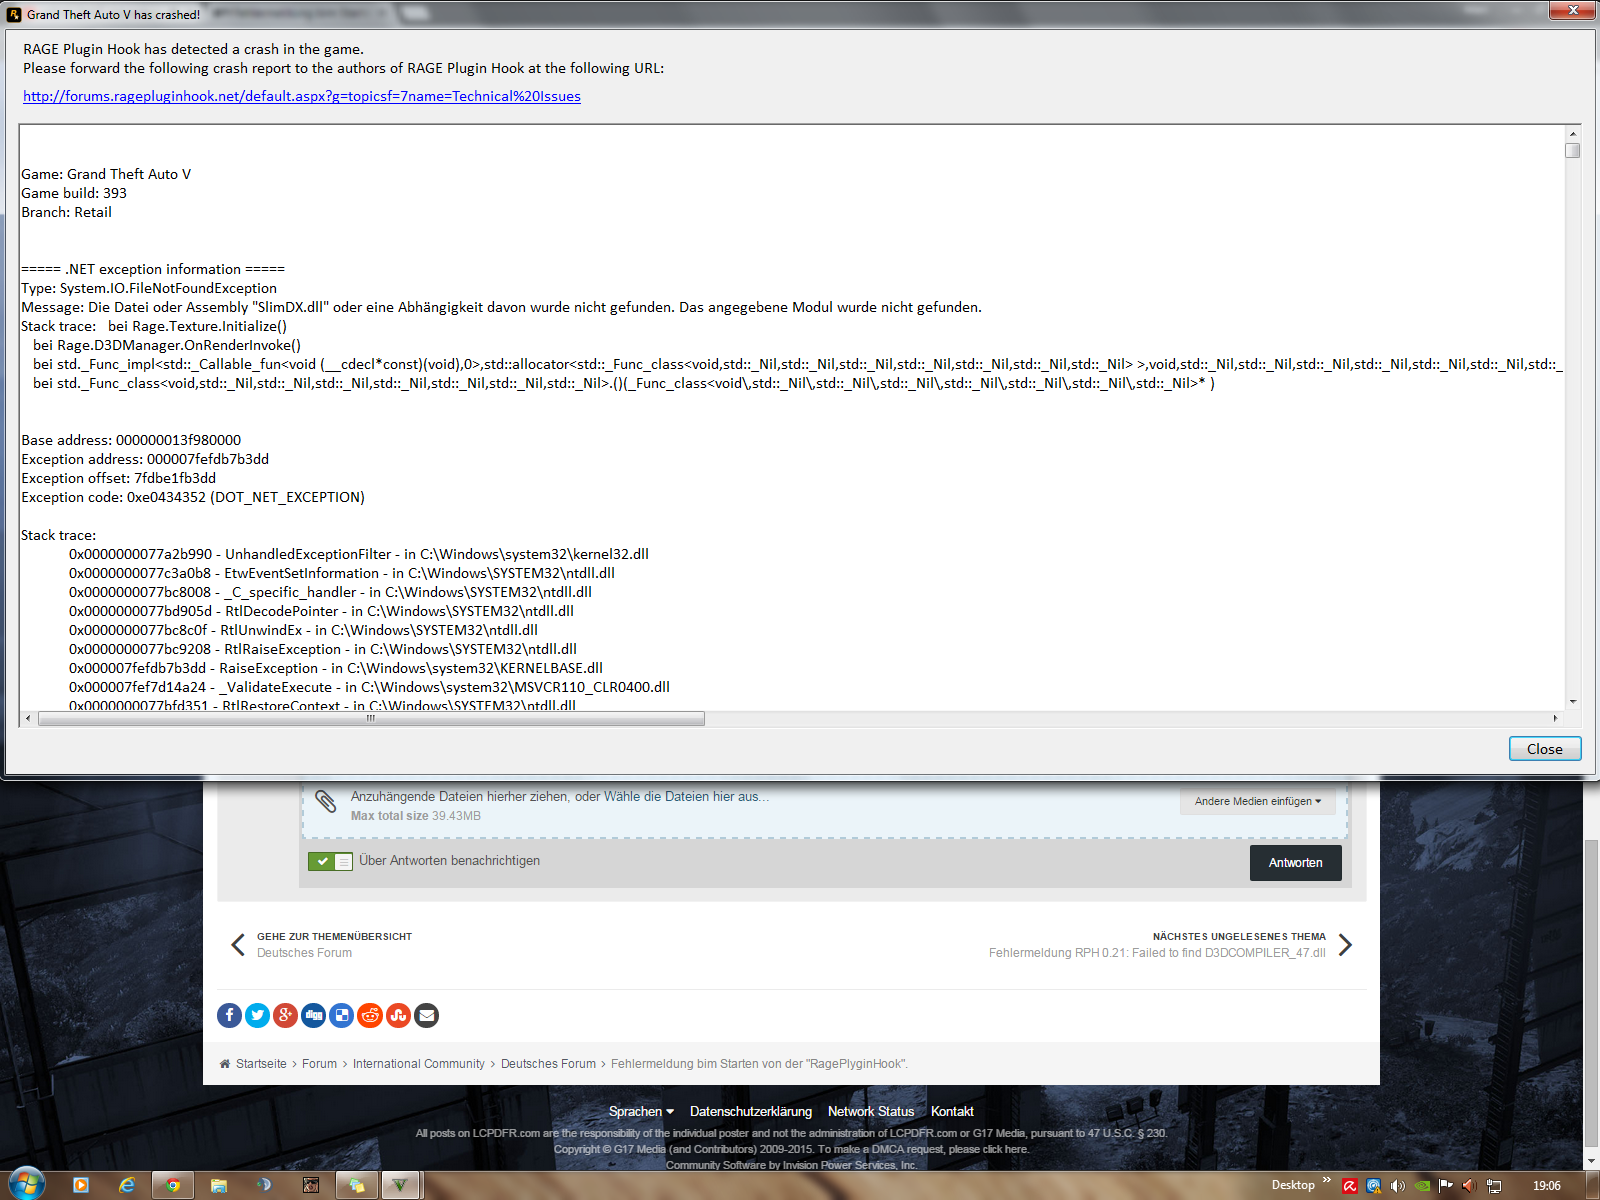Click the 'GEHE ZUR THEMENÜBERSICHT' heading
The image size is (1600, 1200).
click(334, 937)
